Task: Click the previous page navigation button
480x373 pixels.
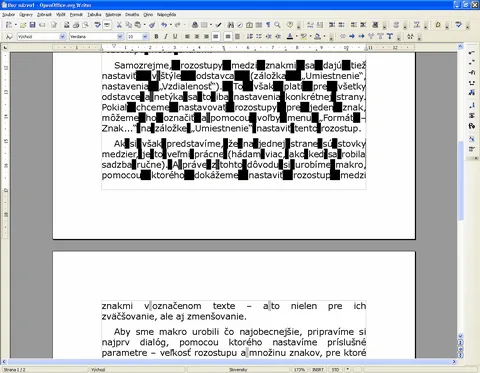Action: [x=461, y=342]
